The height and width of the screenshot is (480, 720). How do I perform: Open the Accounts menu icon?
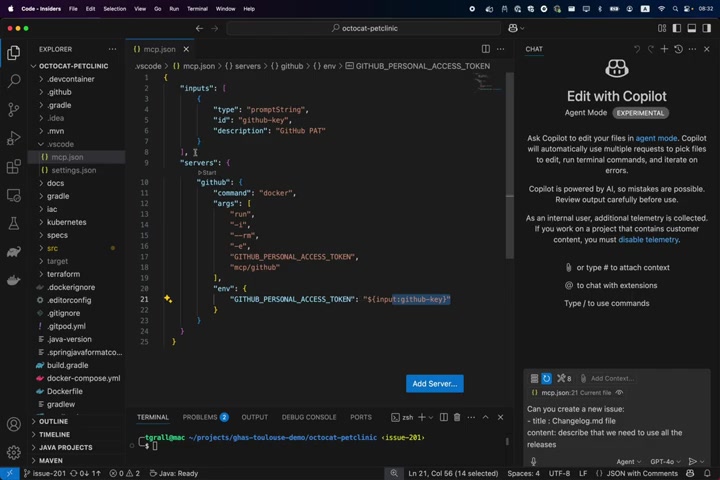click(x=13, y=424)
